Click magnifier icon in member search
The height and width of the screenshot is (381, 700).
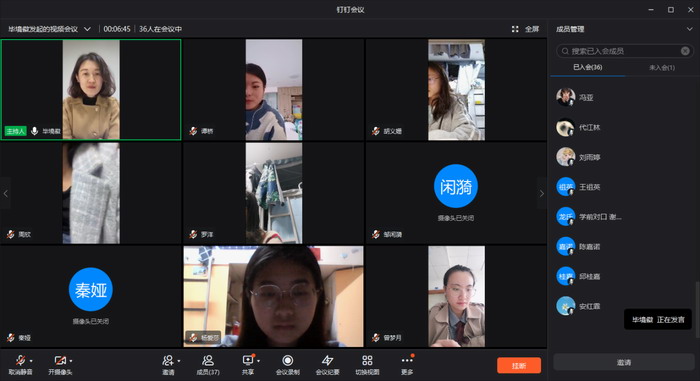coord(565,51)
